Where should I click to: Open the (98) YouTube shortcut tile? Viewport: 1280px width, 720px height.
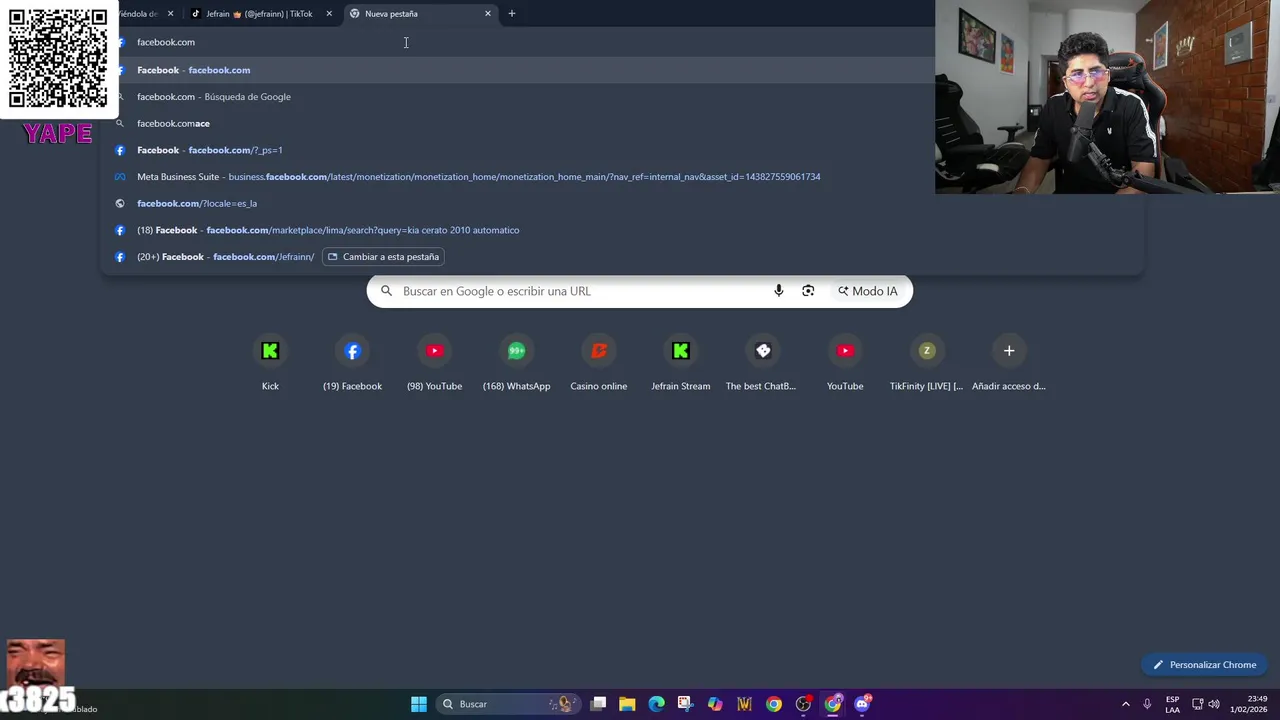pos(434,363)
